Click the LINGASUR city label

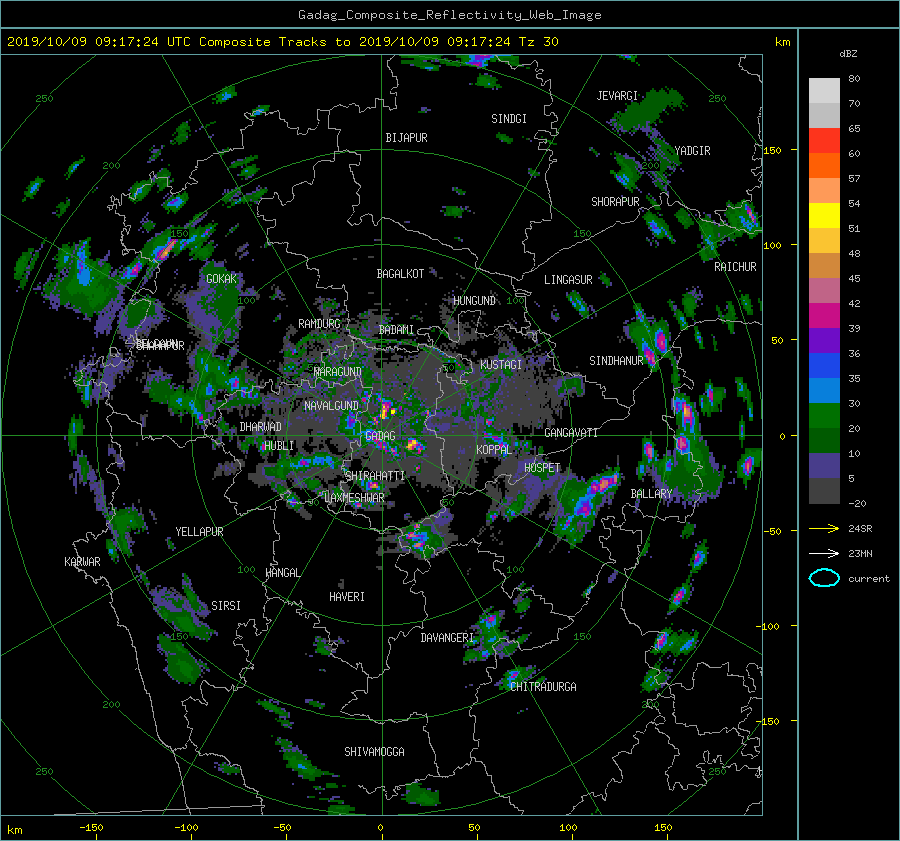[x=568, y=280]
